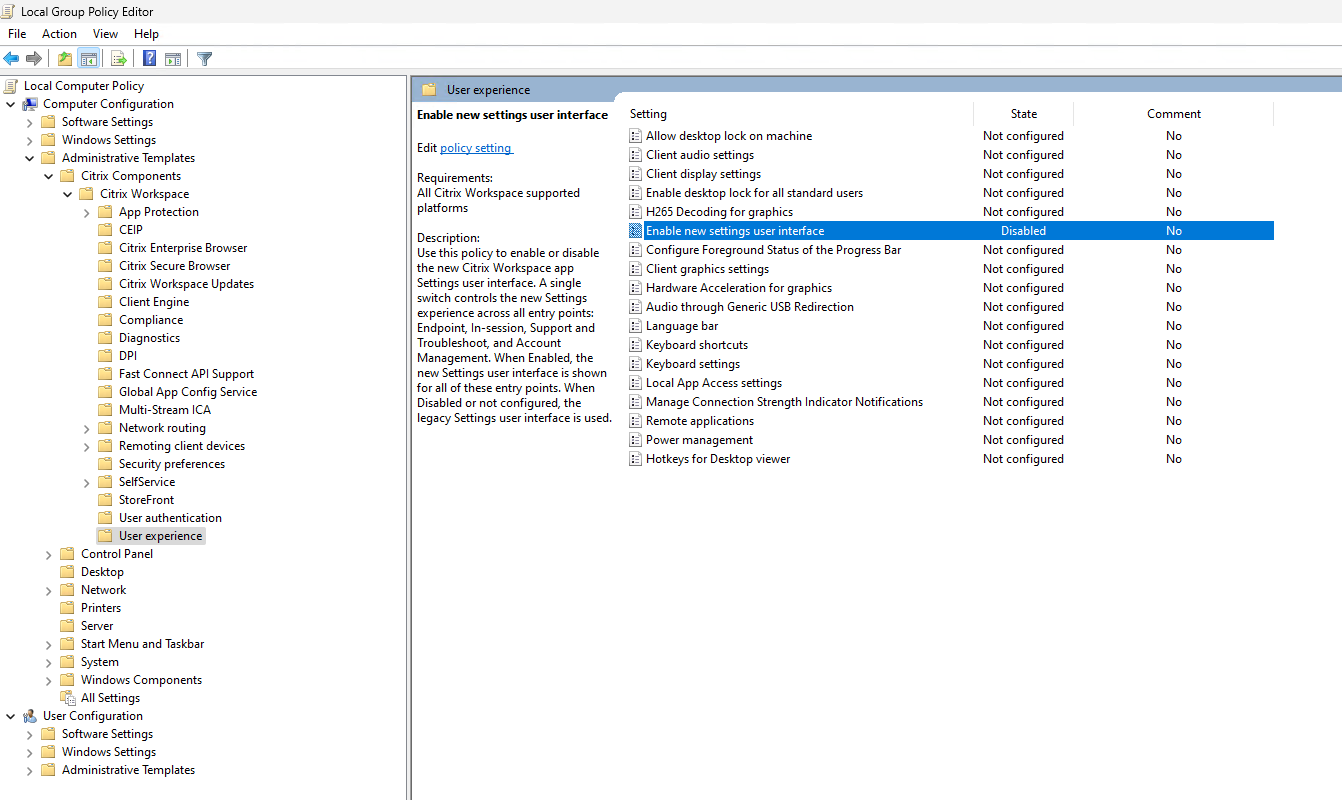Select 'Configure Foreground Status of the Progress Bar'
1342x800 pixels.
tap(773, 250)
